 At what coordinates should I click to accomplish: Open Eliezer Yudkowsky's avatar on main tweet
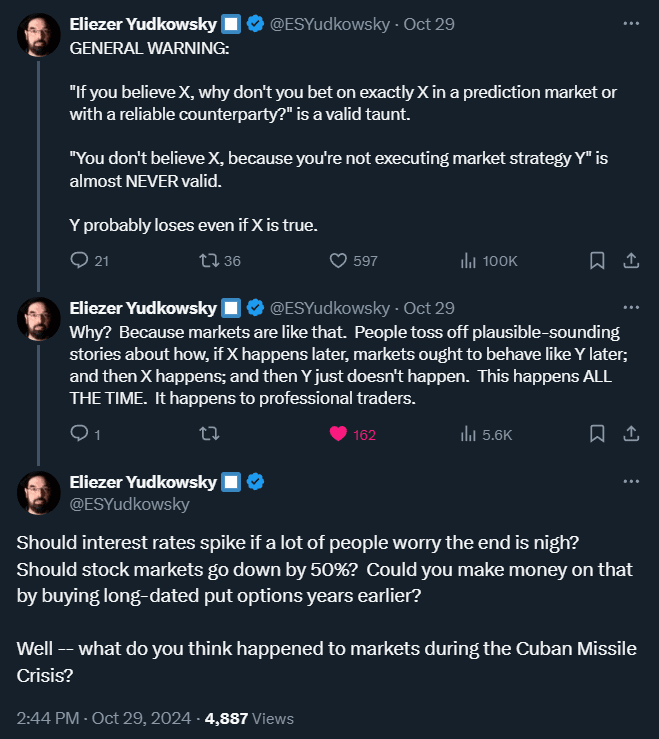[39, 493]
